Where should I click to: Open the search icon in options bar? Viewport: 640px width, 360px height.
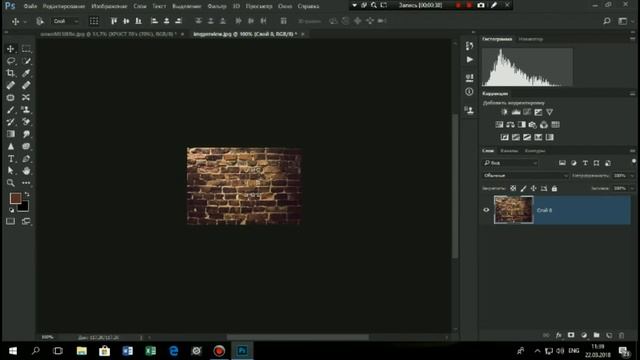pos(607,21)
